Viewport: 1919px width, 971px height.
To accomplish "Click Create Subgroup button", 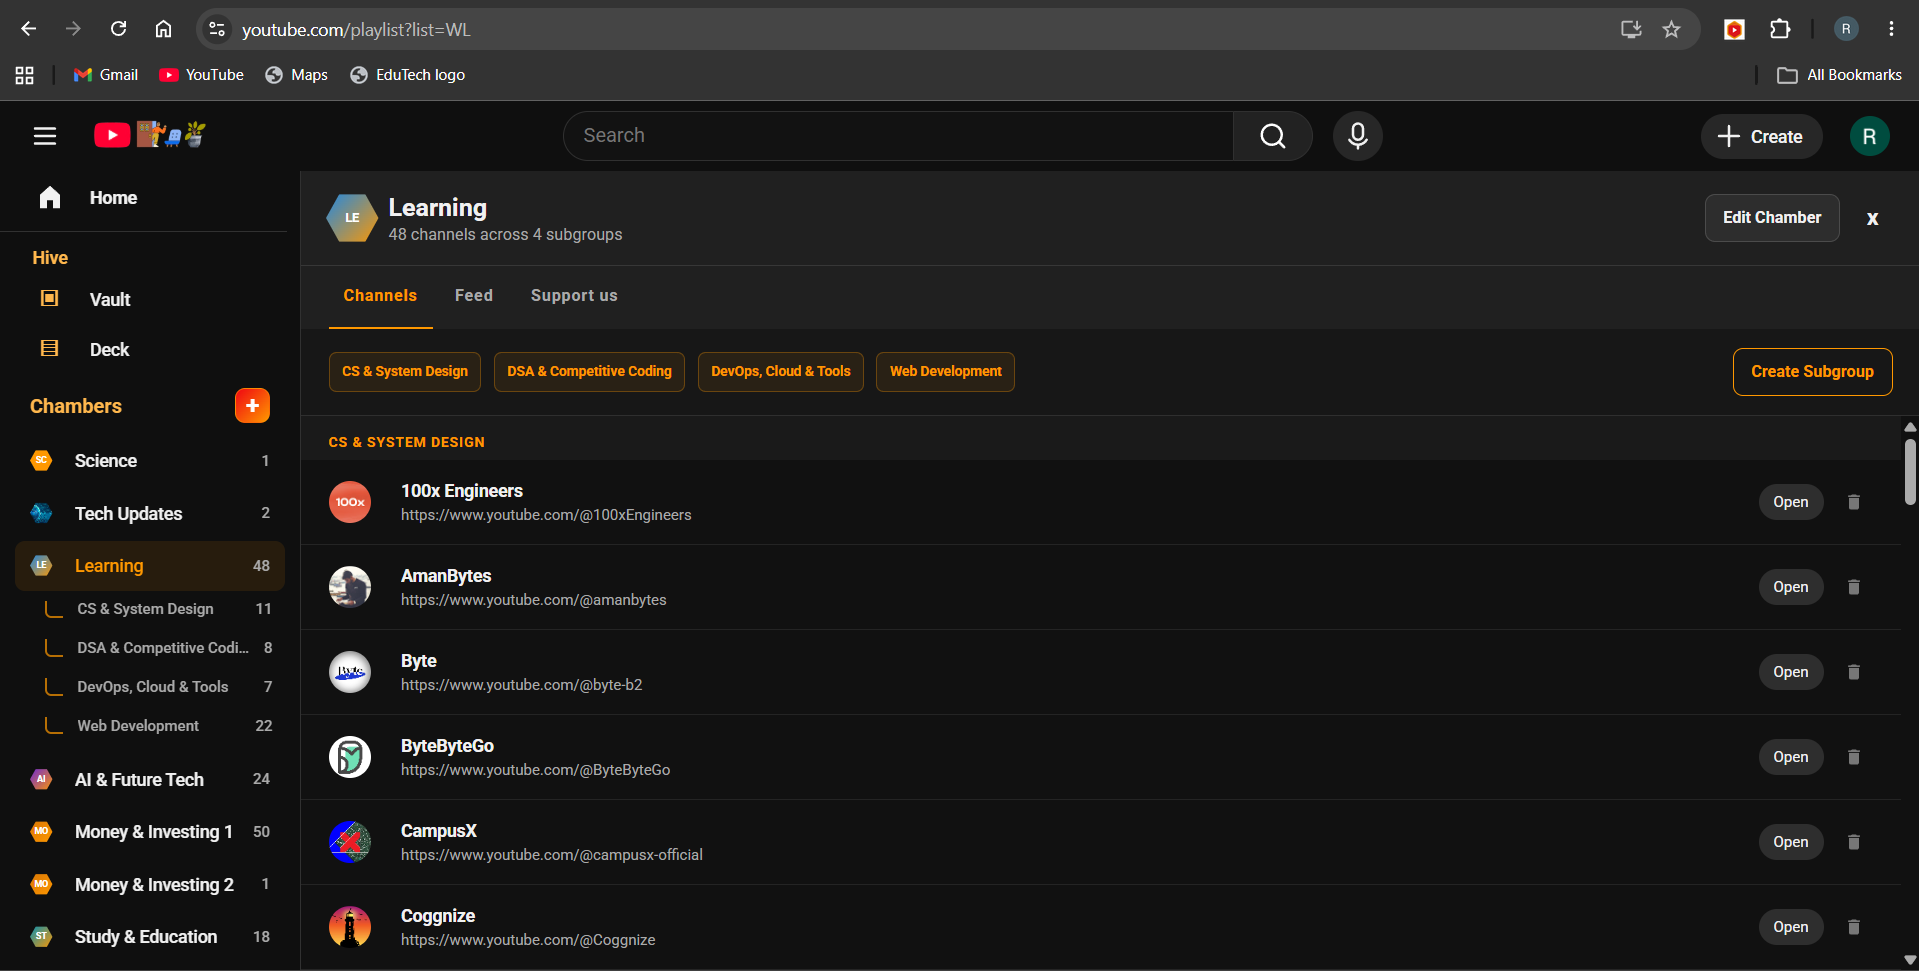I will (x=1812, y=372).
